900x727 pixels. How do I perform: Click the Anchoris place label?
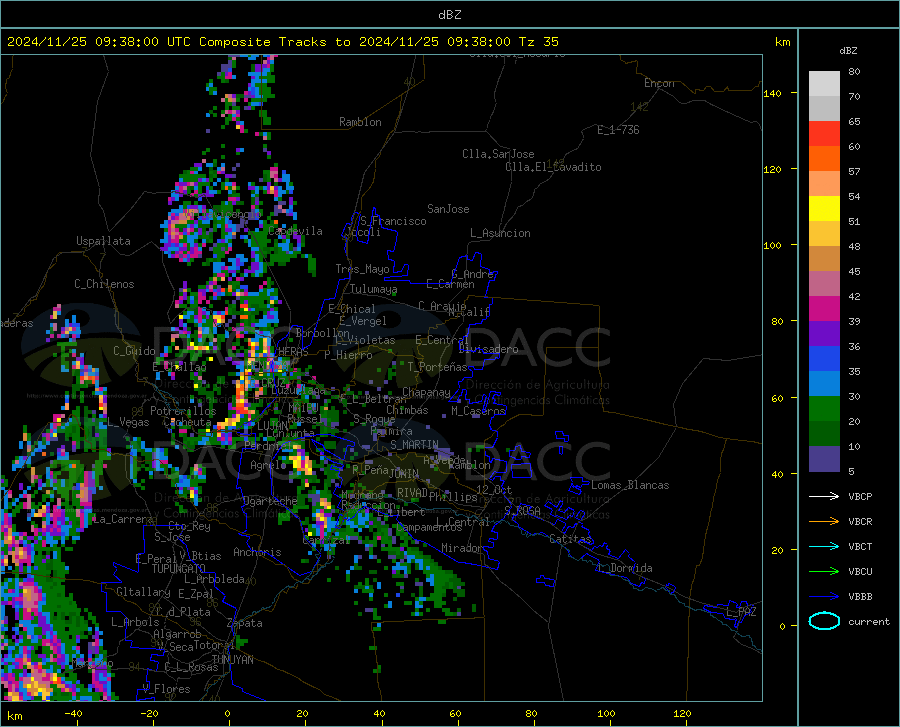[x=257, y=552]
